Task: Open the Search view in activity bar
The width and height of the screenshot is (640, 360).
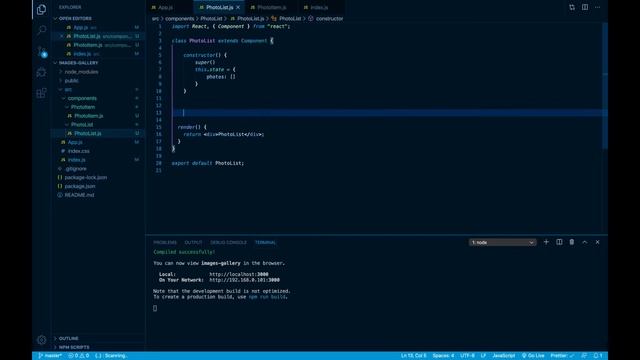Action: [x=41, y=30]
